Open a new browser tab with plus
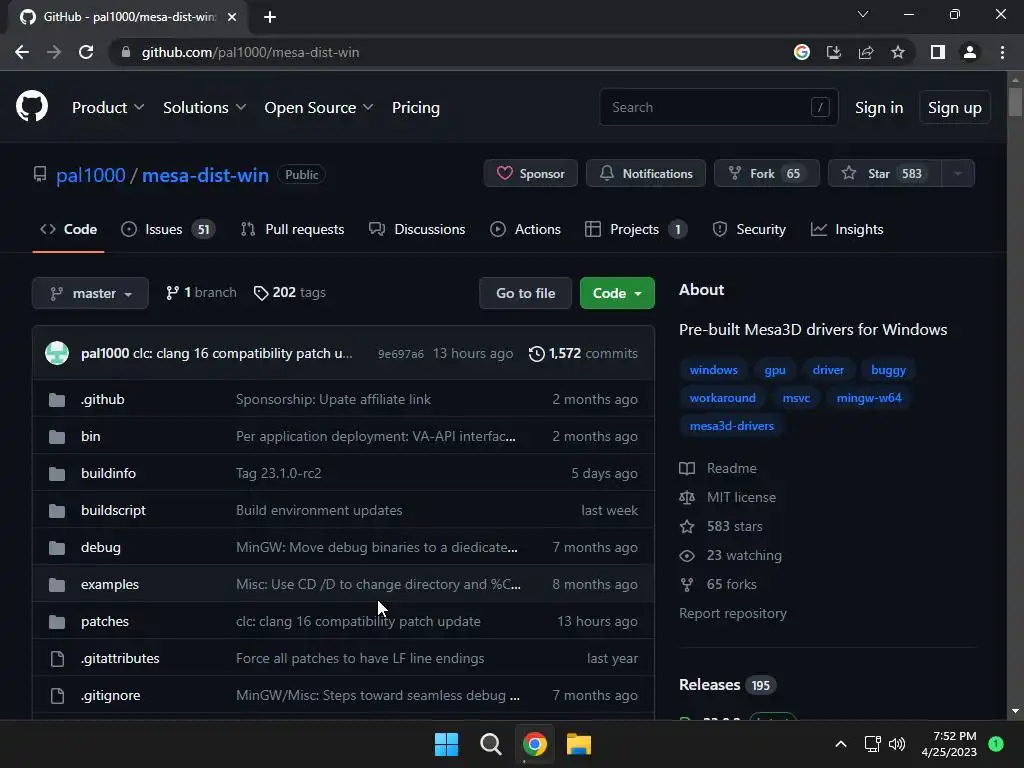 pyautogui.click(x=270, y=17)
